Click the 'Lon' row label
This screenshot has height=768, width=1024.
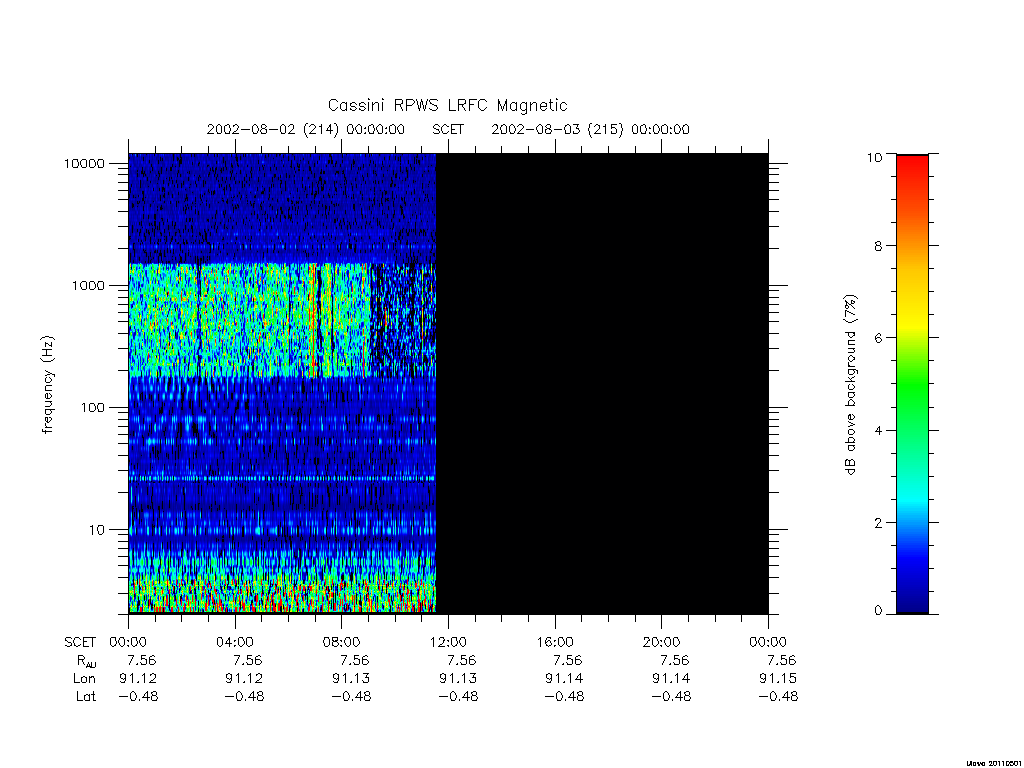click(84, 679)
